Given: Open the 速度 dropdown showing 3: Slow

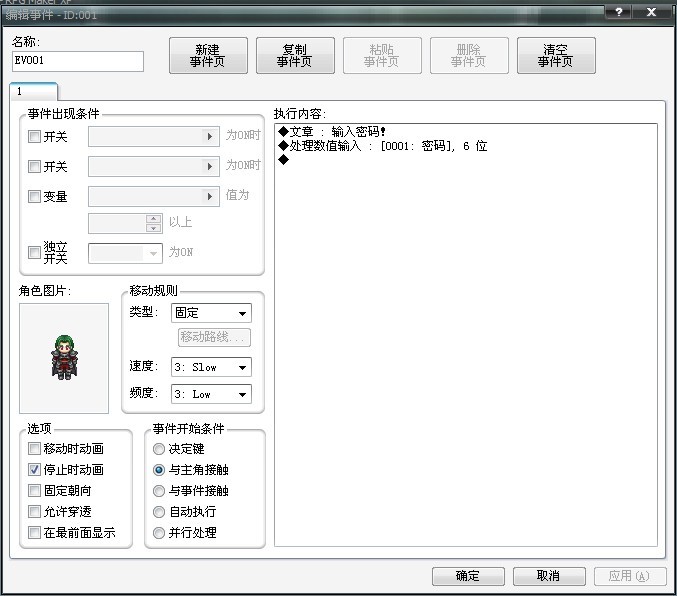Looking at the screenshot, I should pyautogui.click(x=211, y=368).
